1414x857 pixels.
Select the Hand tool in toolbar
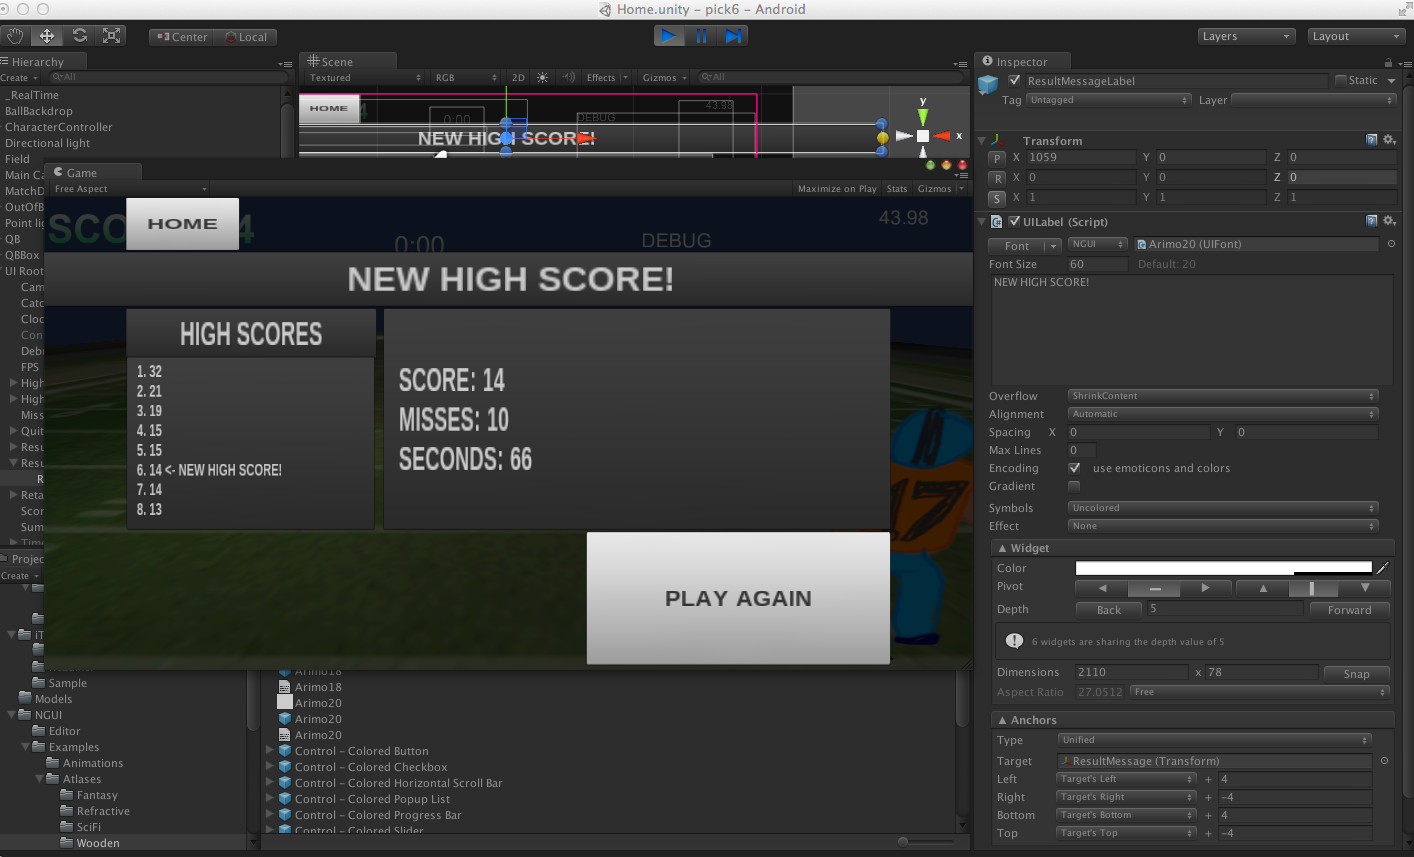pos(15,36)
